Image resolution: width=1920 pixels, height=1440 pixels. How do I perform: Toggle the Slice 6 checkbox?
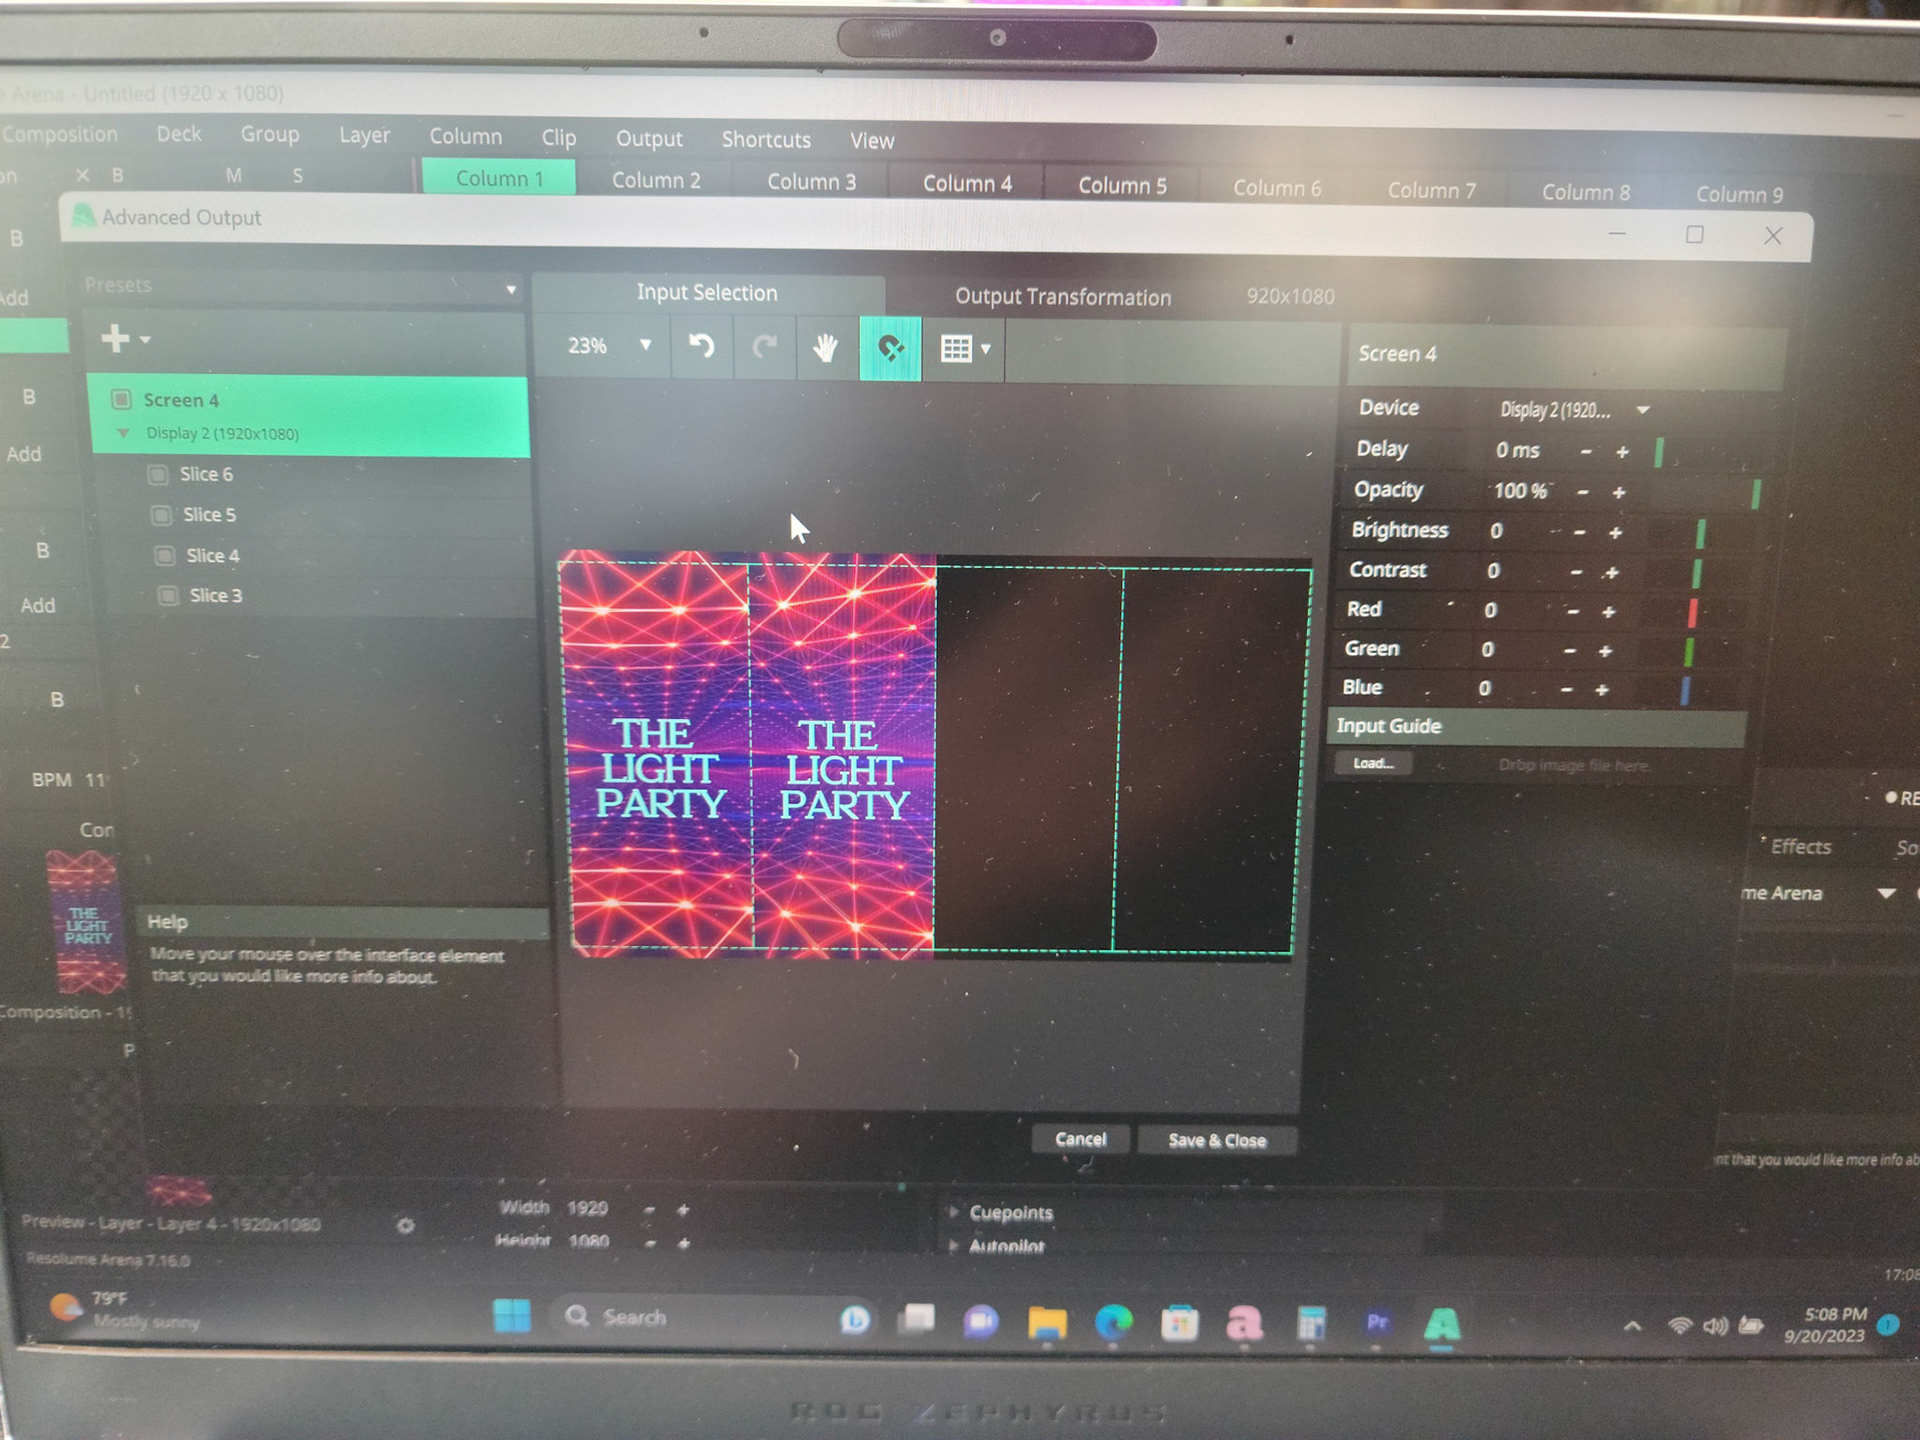point(158,474)
